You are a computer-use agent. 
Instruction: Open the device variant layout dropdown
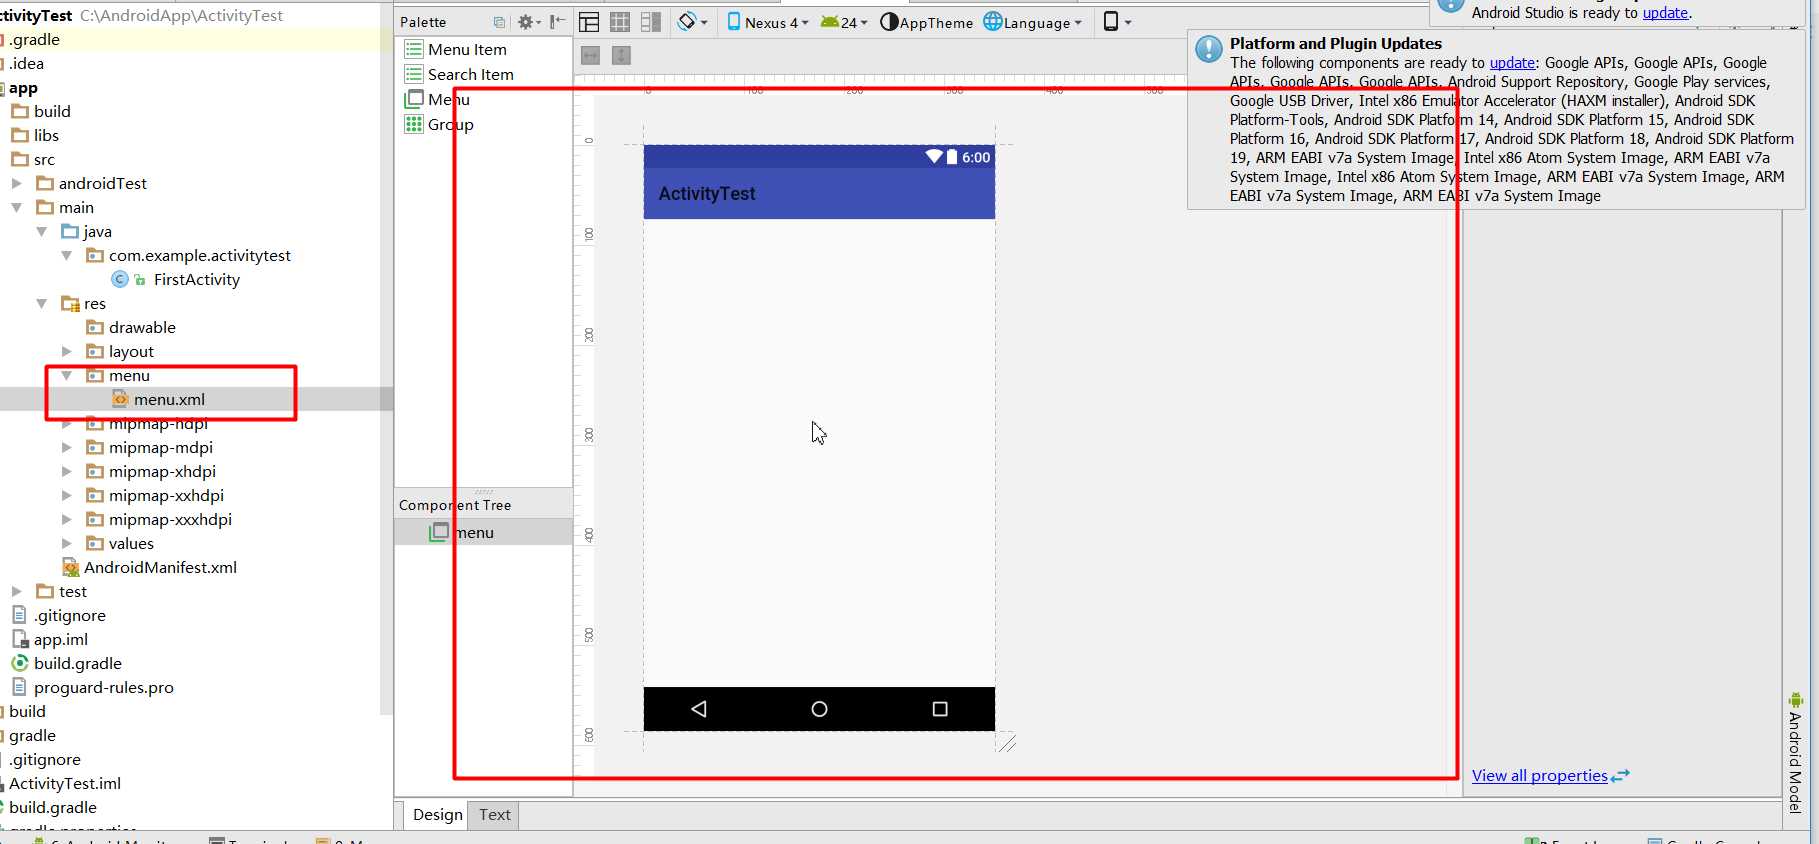click(1117, 22)
